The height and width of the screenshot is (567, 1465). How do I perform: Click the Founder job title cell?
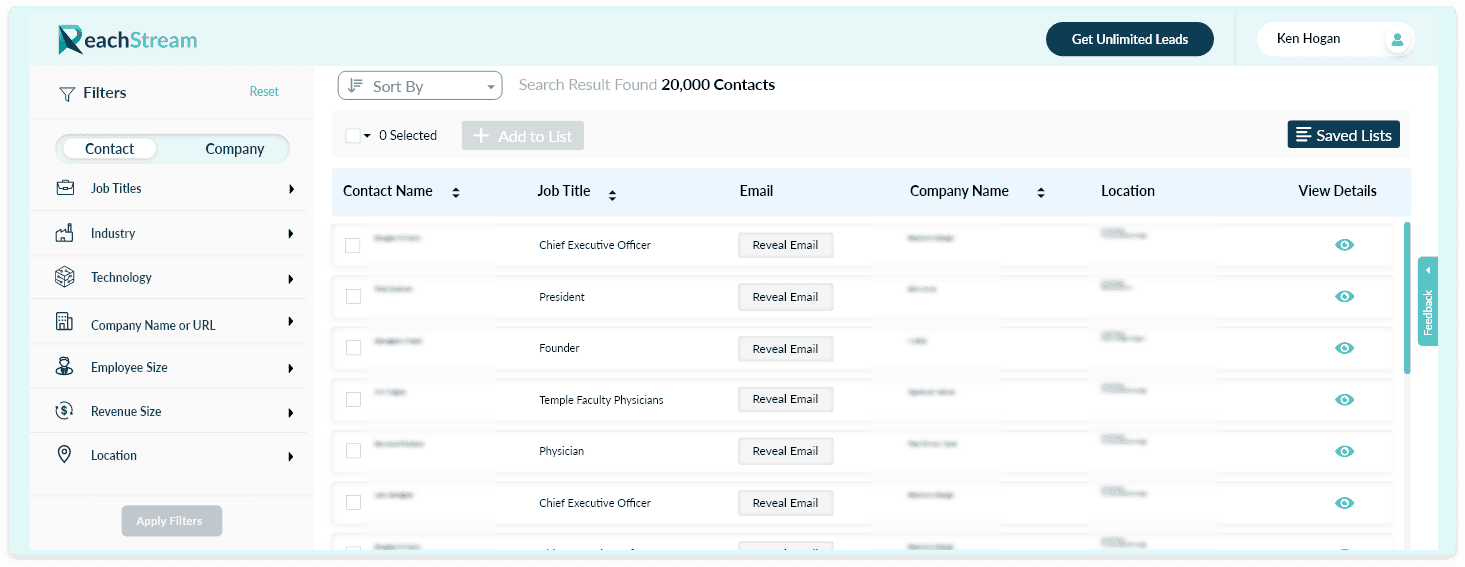tap(559, 348)
